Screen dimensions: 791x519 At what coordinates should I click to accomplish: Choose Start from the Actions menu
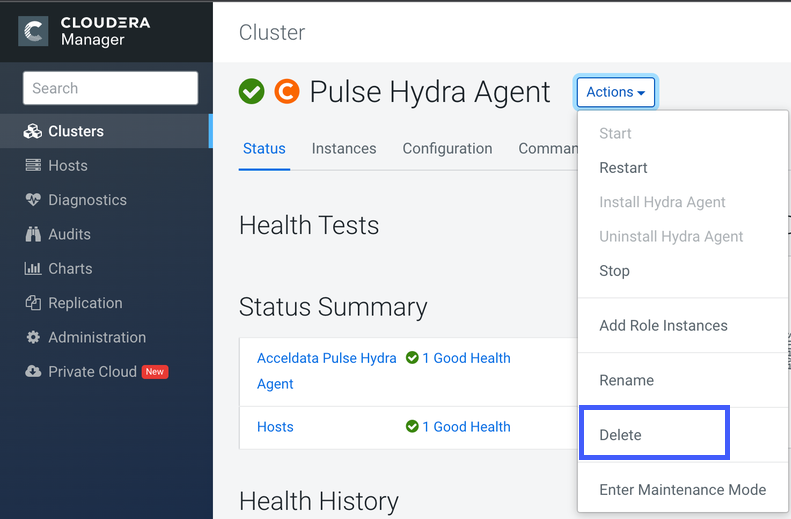point(683,133)
